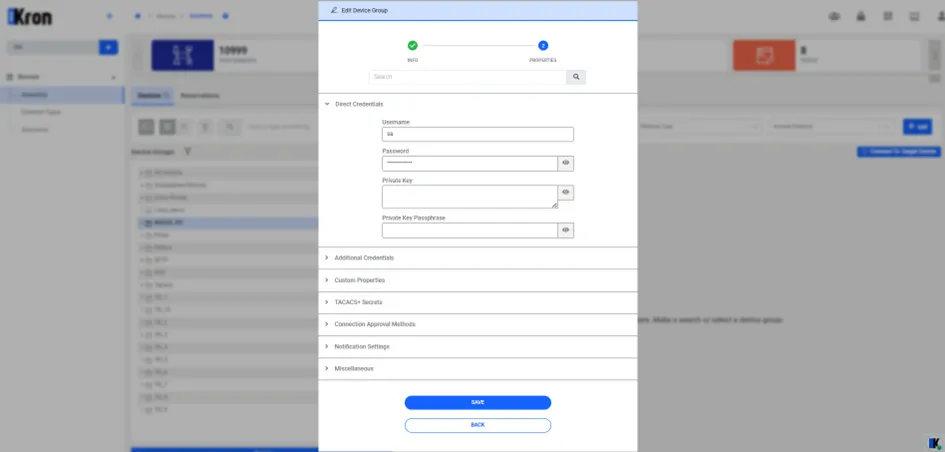
Task: Click the blue plus button beside sidebar search
Action: pos(108,48)
